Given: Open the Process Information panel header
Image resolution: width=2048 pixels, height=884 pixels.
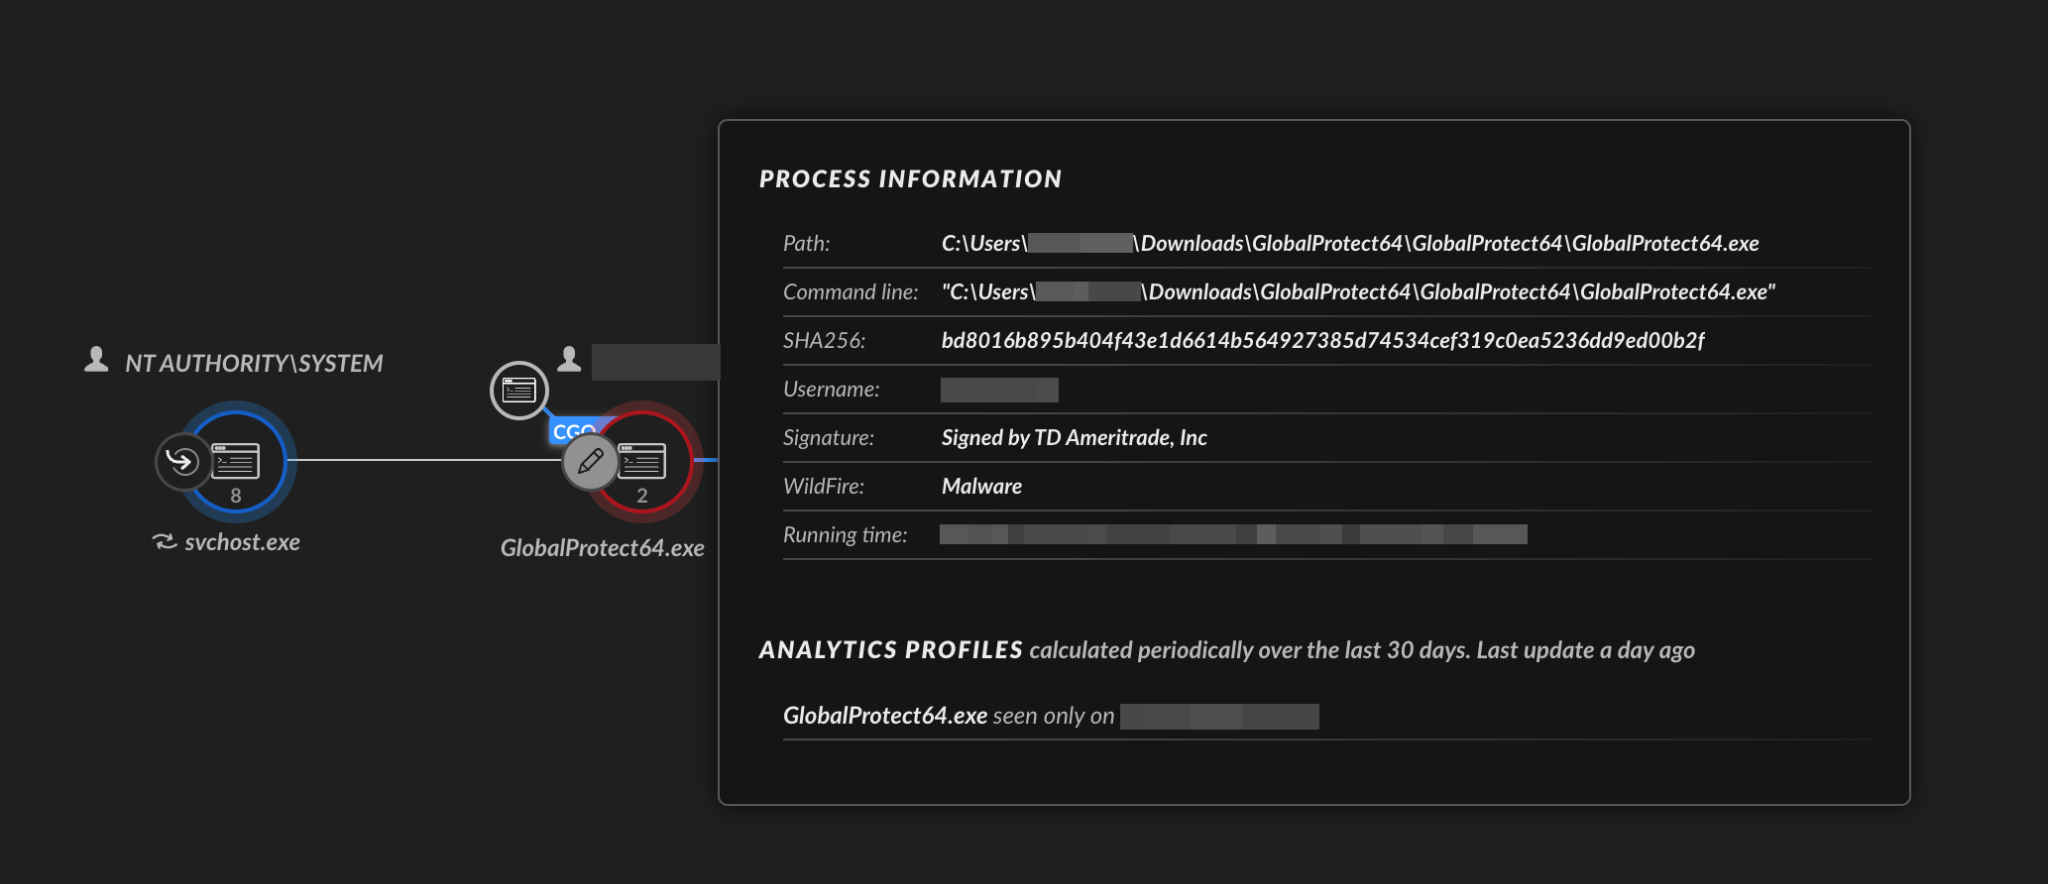Looking at the screenshot, I should (910, 180).
